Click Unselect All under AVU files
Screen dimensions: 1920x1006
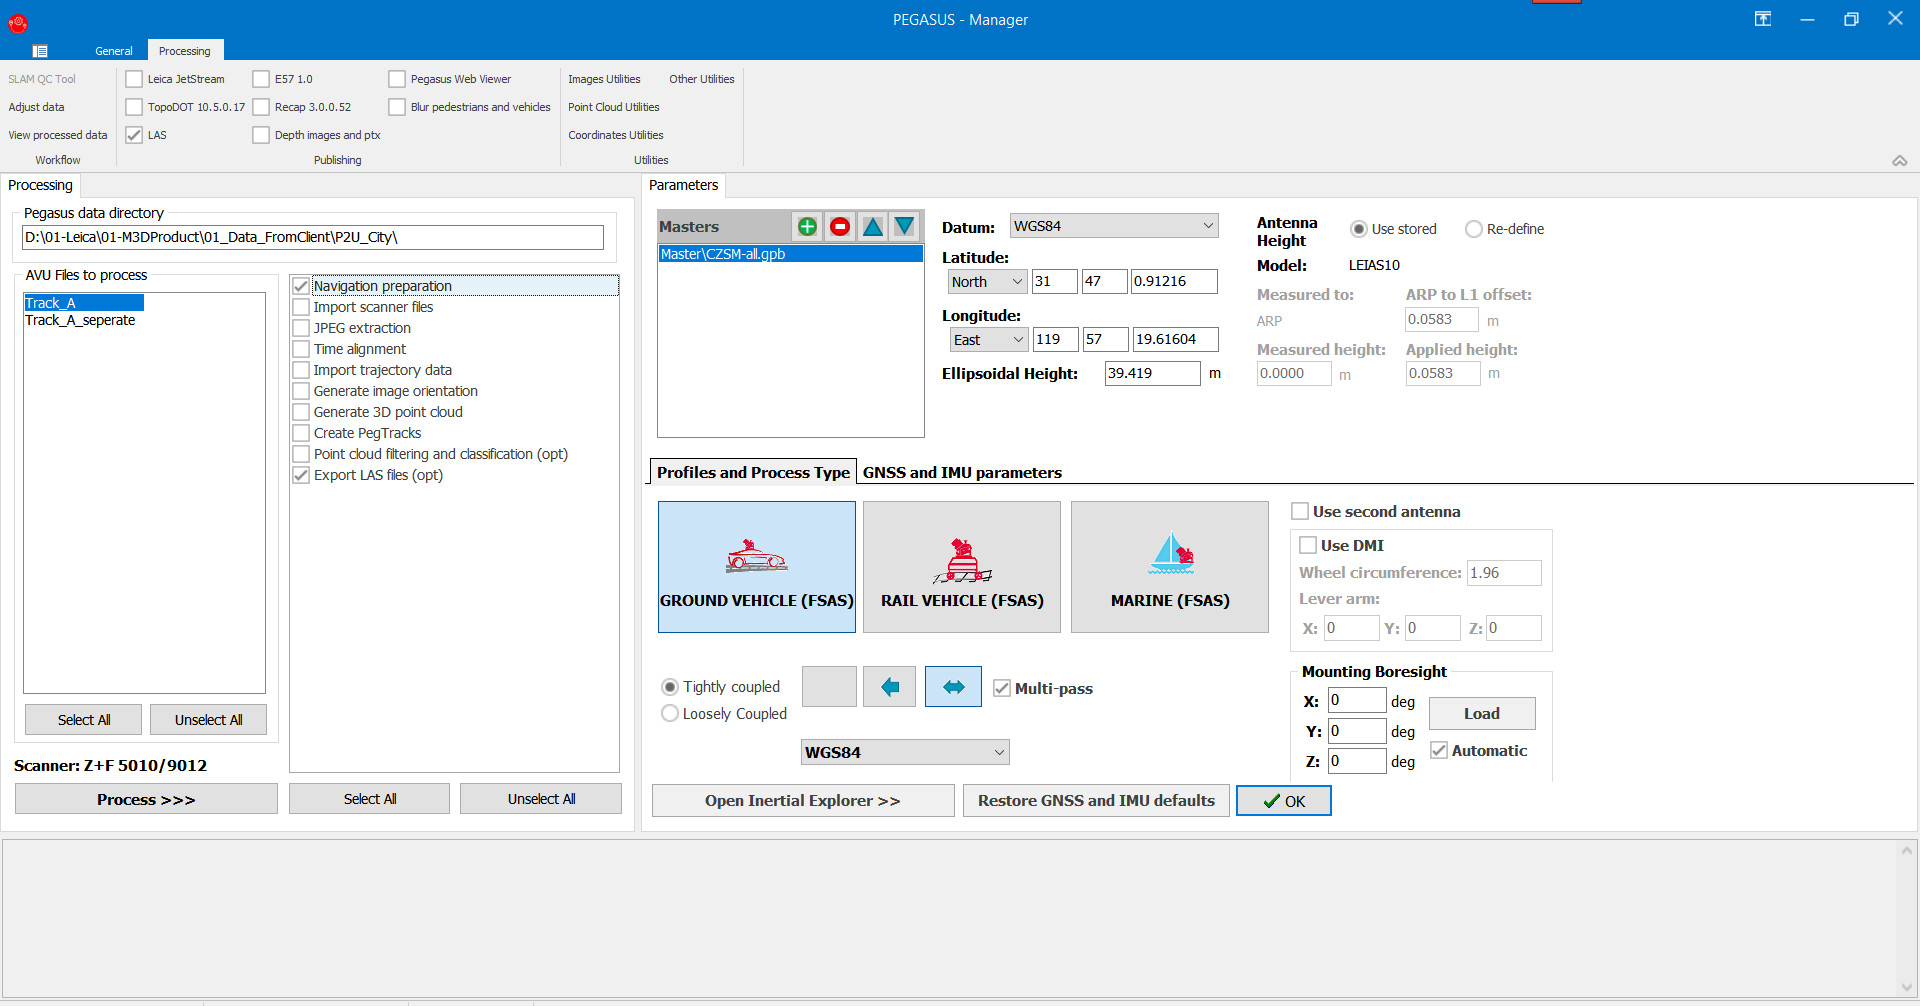tap(208, 720)
